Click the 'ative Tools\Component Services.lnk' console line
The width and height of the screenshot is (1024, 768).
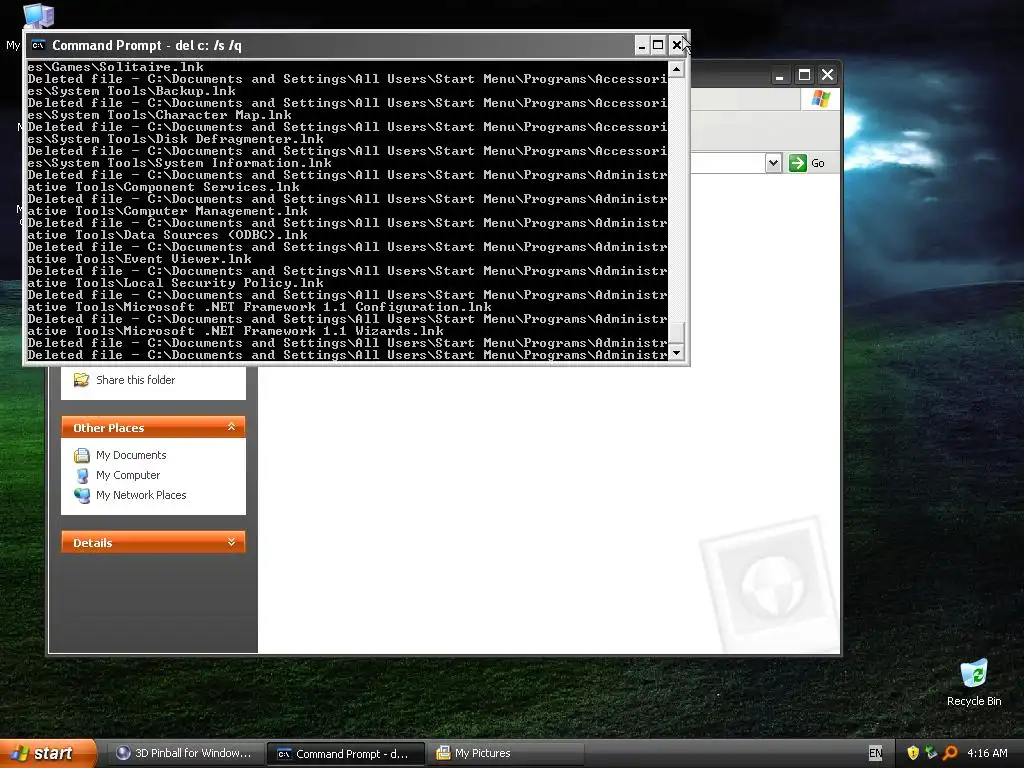[163, 187]
